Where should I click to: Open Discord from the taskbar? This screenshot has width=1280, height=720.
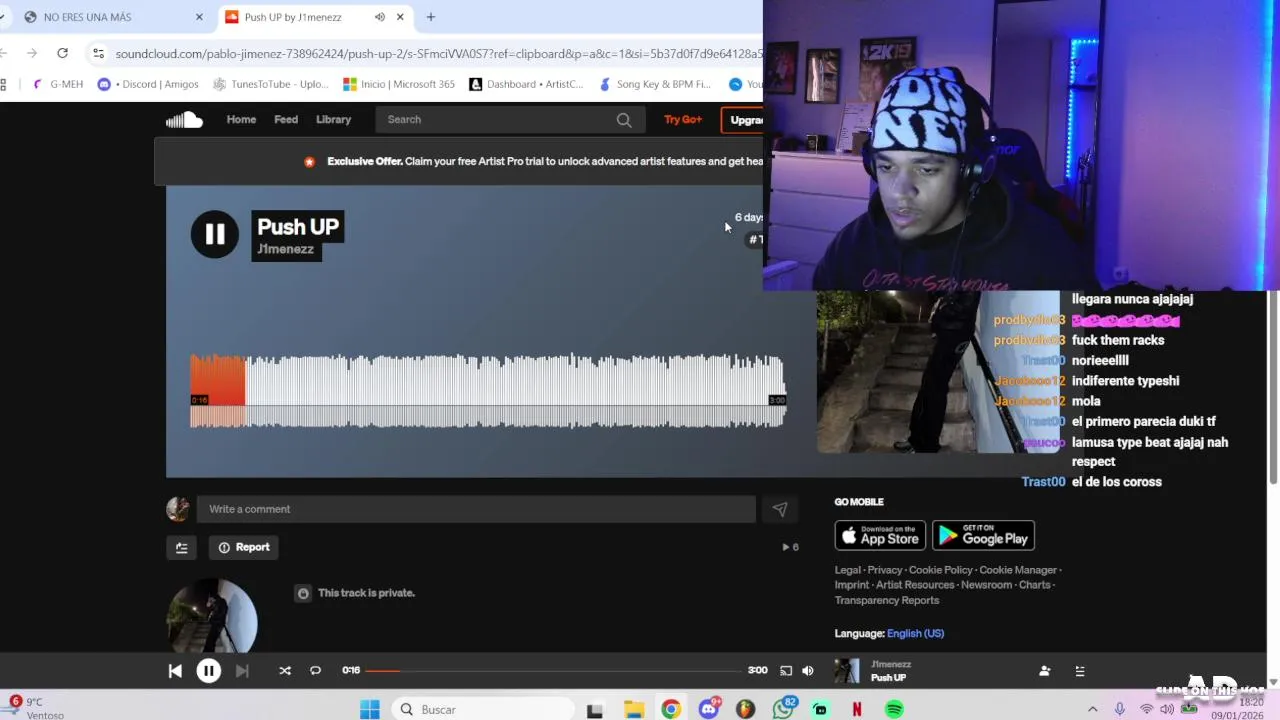point(709,710)
